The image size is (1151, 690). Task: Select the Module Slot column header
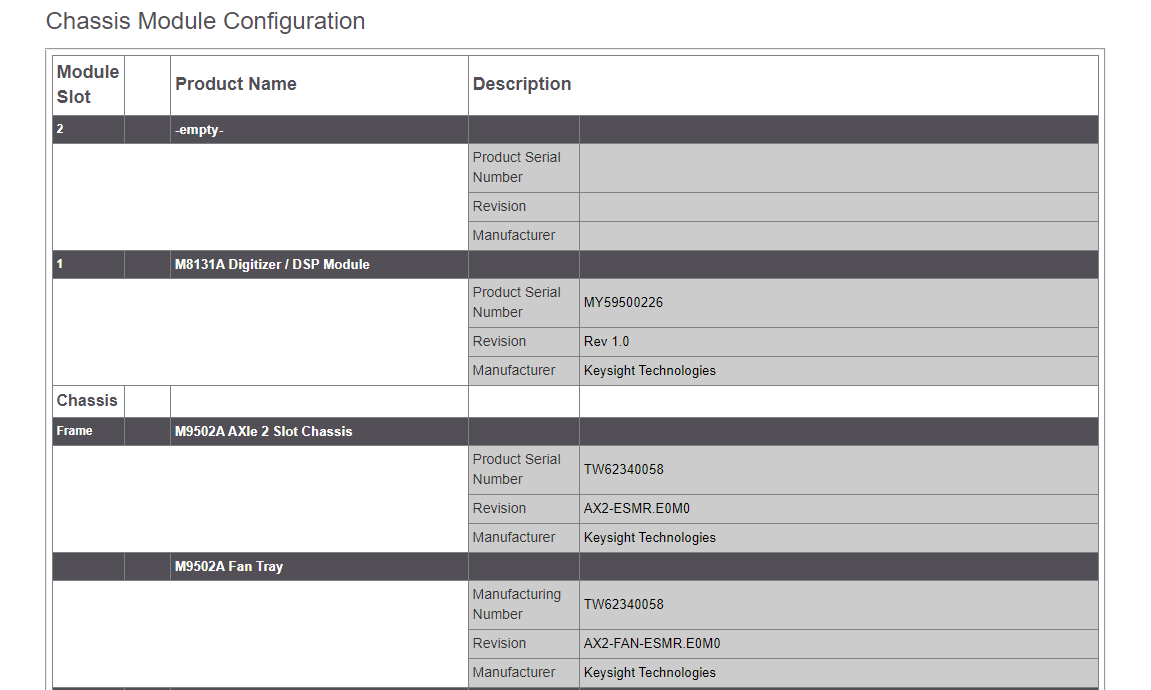pyautogui.click(x=88, y=84)
